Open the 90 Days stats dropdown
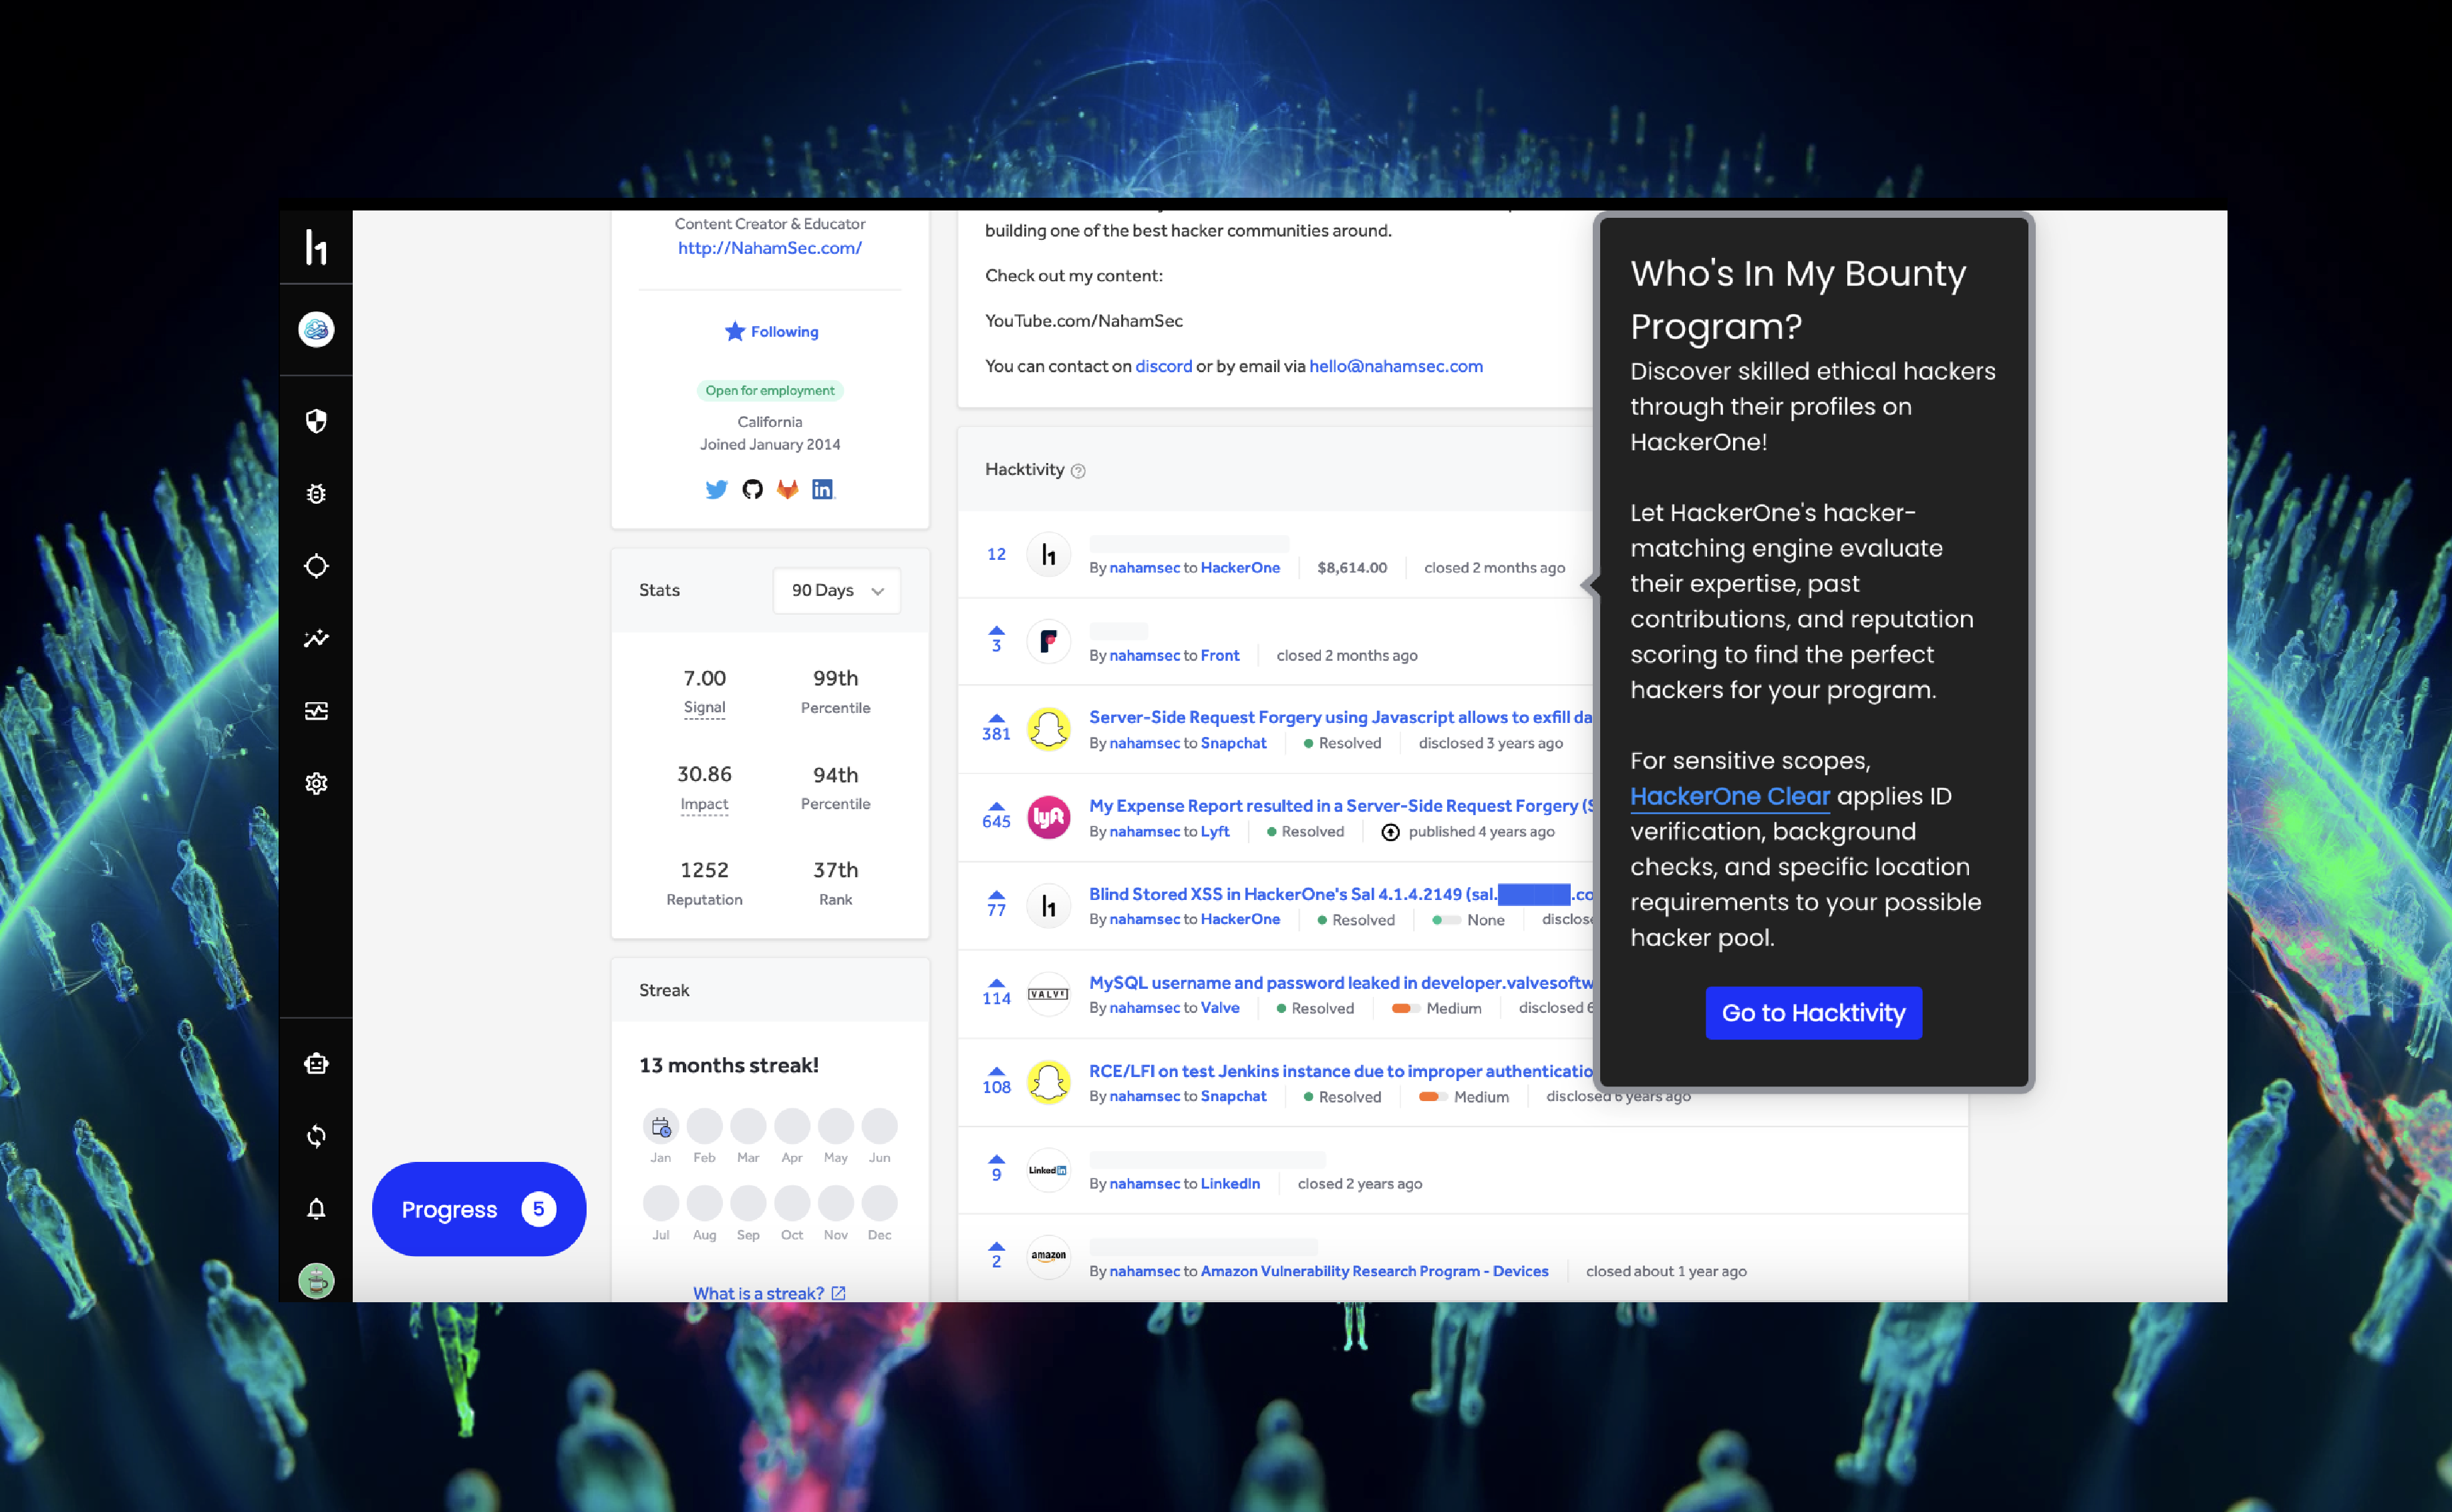2452x1512 pixels. (836, 591)
